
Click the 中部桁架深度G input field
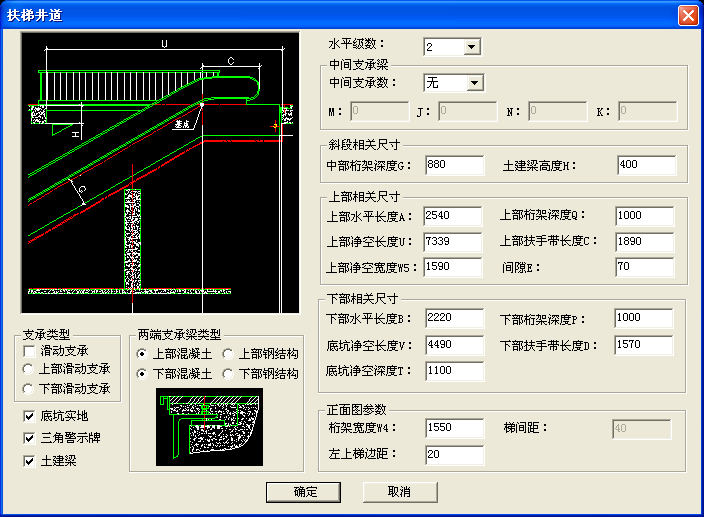point(454,165)
